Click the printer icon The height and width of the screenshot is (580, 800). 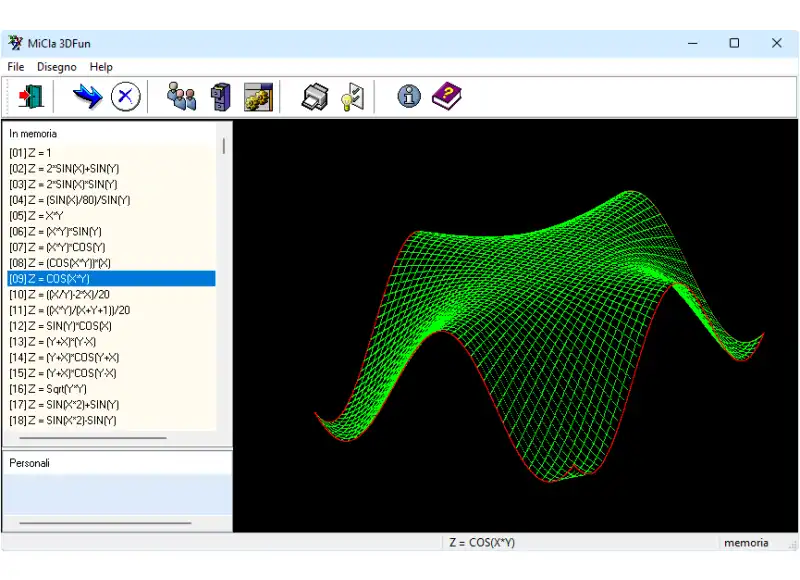click(x=315, y=96)
